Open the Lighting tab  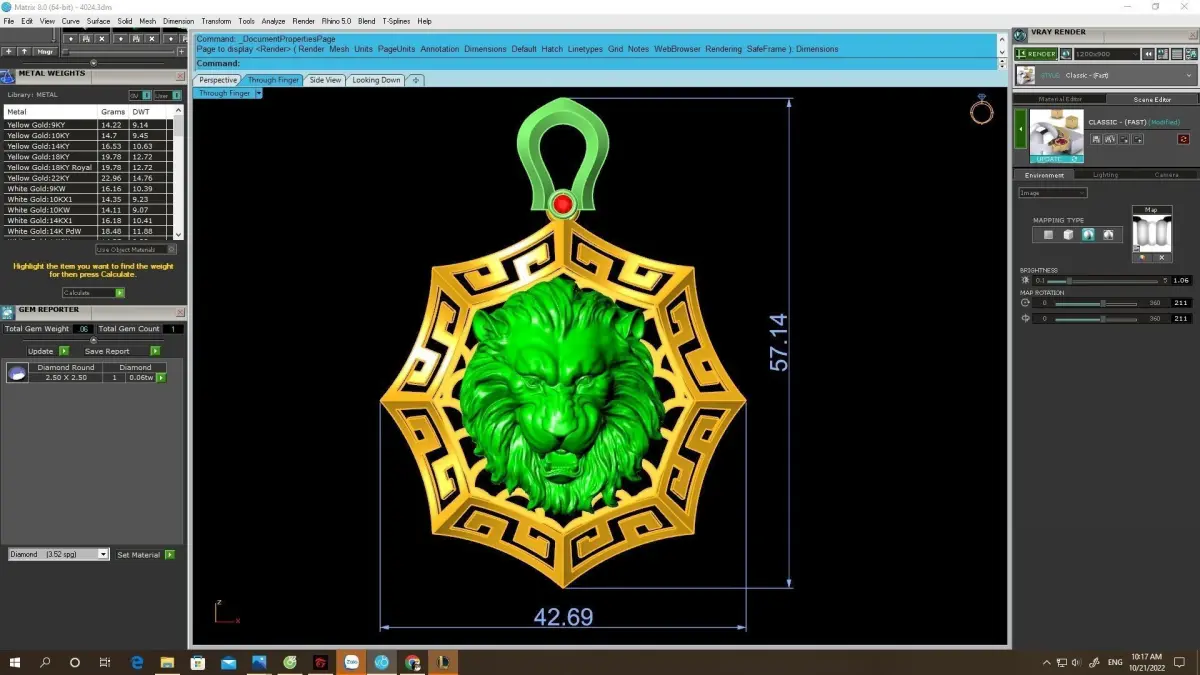(1105, 174)
